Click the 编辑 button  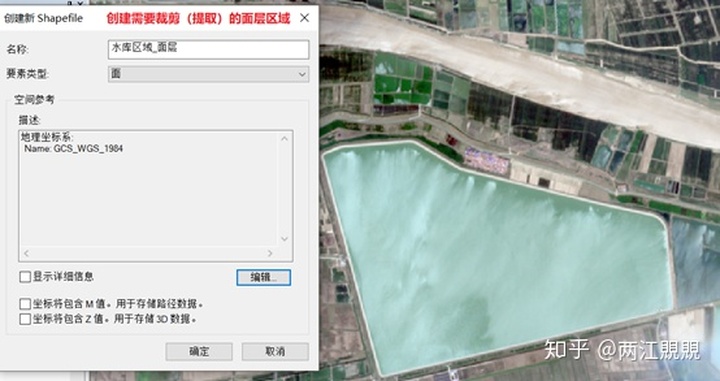coord(264,277)
